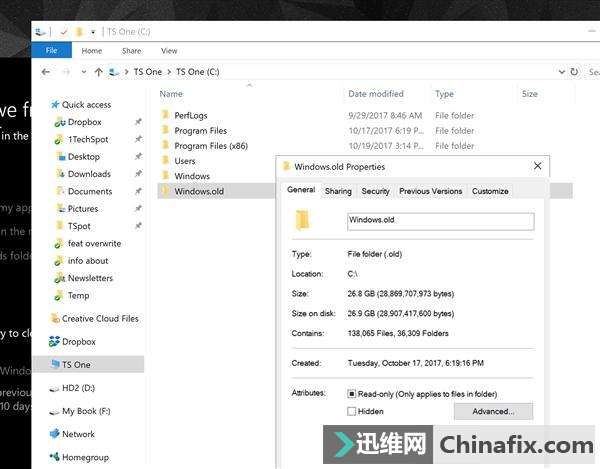The height and width of the screenshot is (469, 600).
Task: Open Downloads in navigation pane
Action: coord(89,174)
